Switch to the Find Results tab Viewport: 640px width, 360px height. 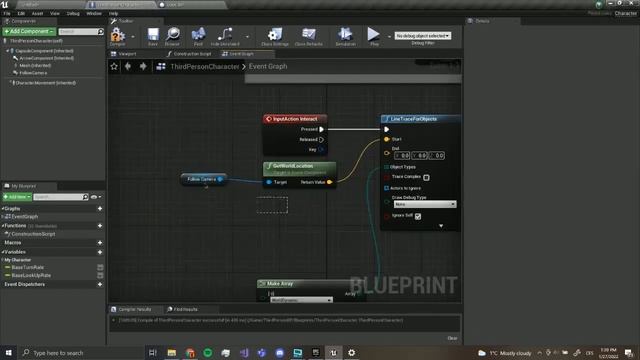point(182,309)
